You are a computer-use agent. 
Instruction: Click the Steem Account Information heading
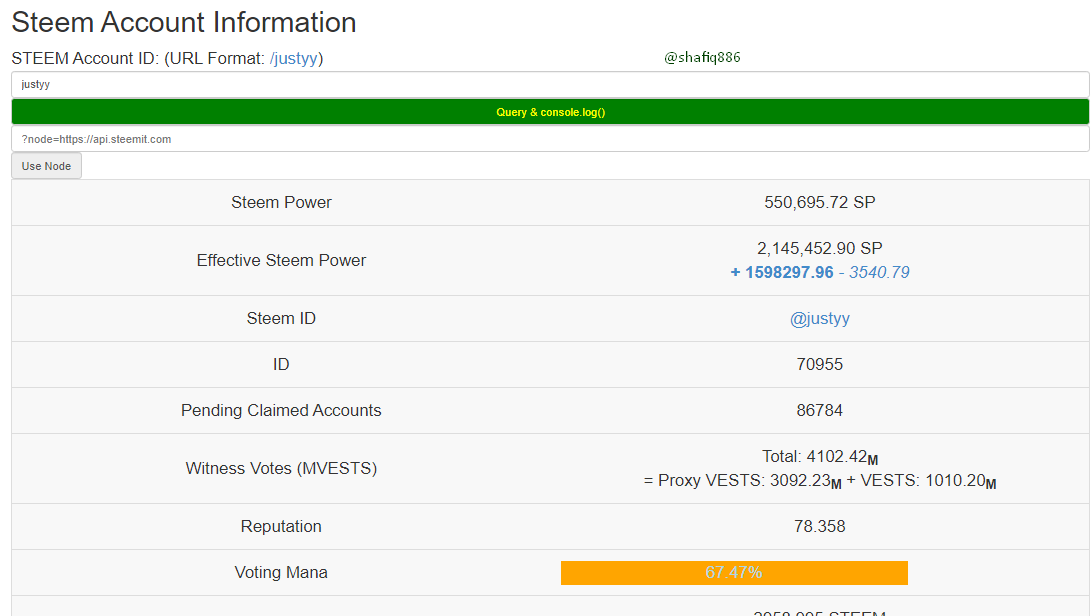click(x=184, y=22)
